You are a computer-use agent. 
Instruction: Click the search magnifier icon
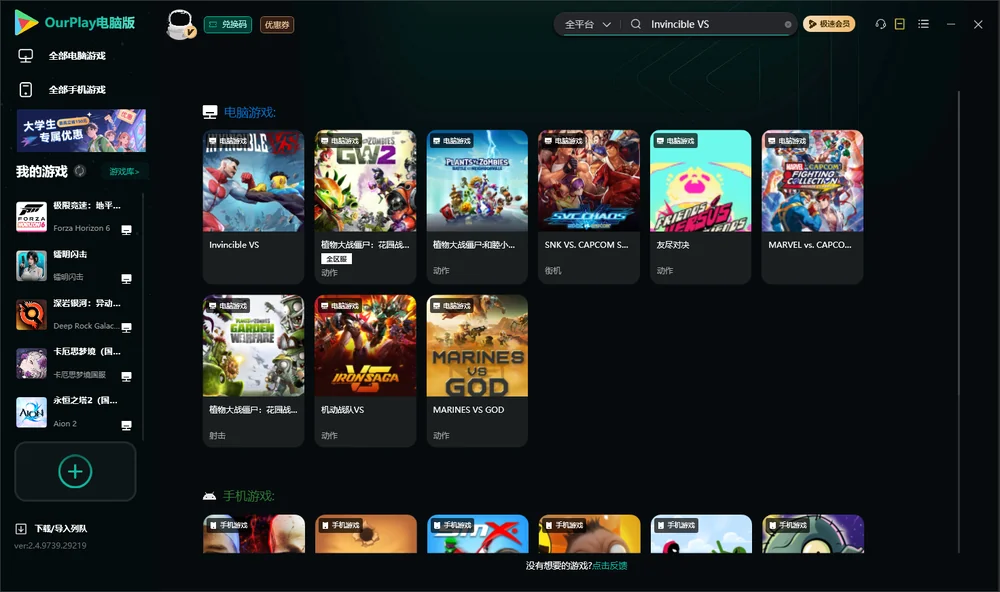tap(635, 24)
